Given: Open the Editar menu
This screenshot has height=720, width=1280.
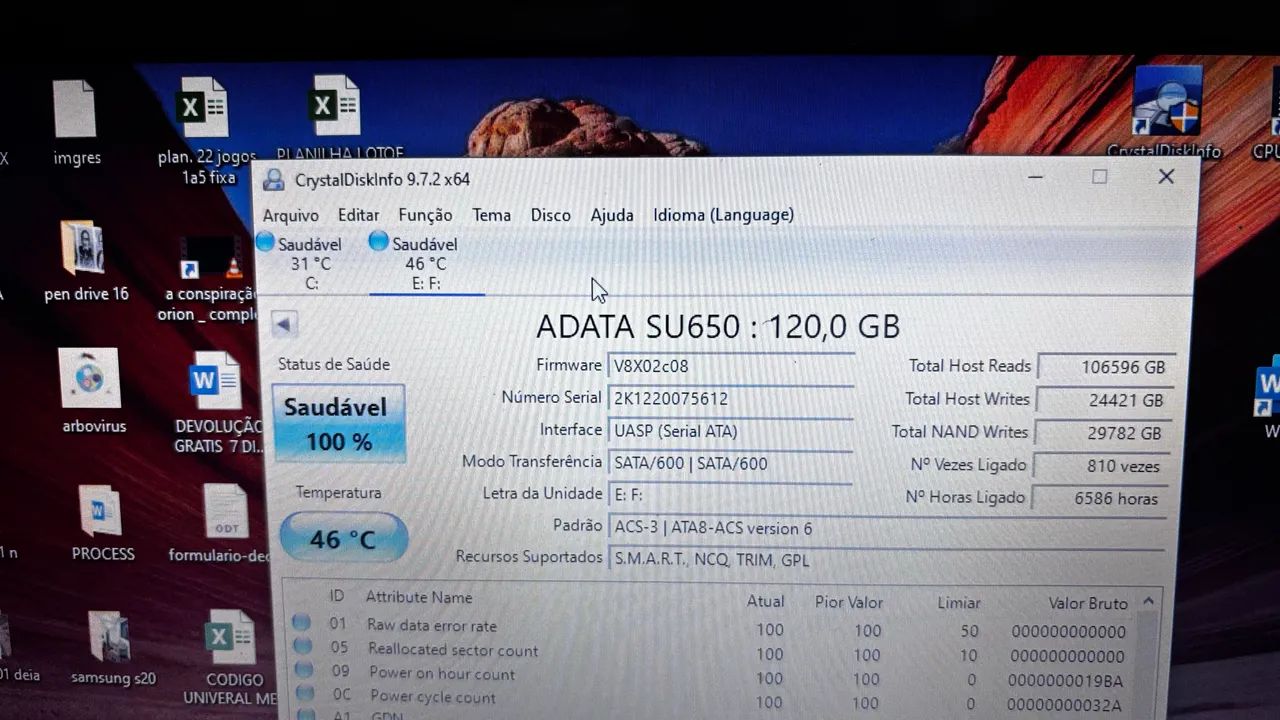Looking at the screenshot, I should 358,215.
